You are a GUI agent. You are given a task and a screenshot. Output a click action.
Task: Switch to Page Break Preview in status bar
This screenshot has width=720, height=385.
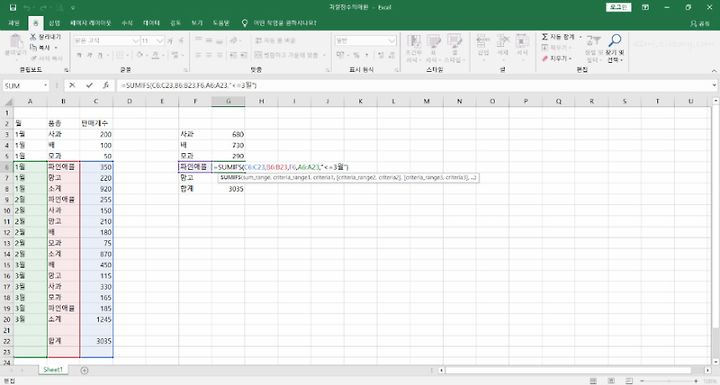629,381
